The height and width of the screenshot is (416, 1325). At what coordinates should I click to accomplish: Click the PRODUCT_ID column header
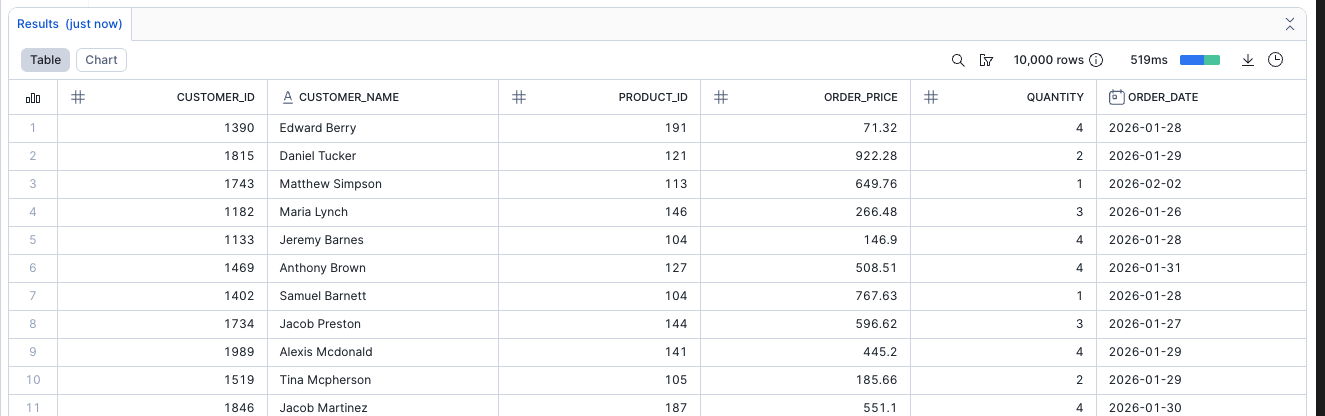(653, 97)
